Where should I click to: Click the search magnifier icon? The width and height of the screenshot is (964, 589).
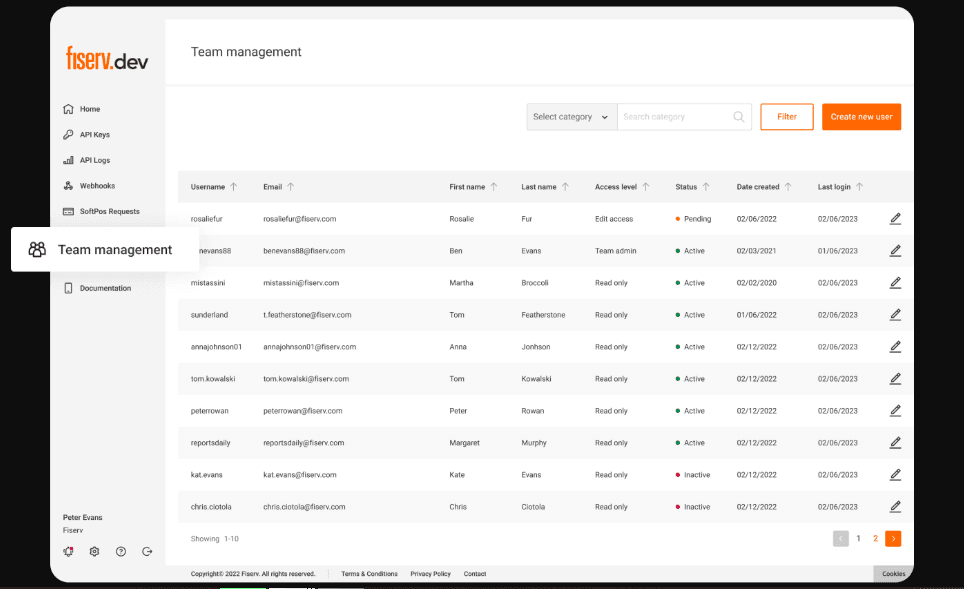coord(739,117)
